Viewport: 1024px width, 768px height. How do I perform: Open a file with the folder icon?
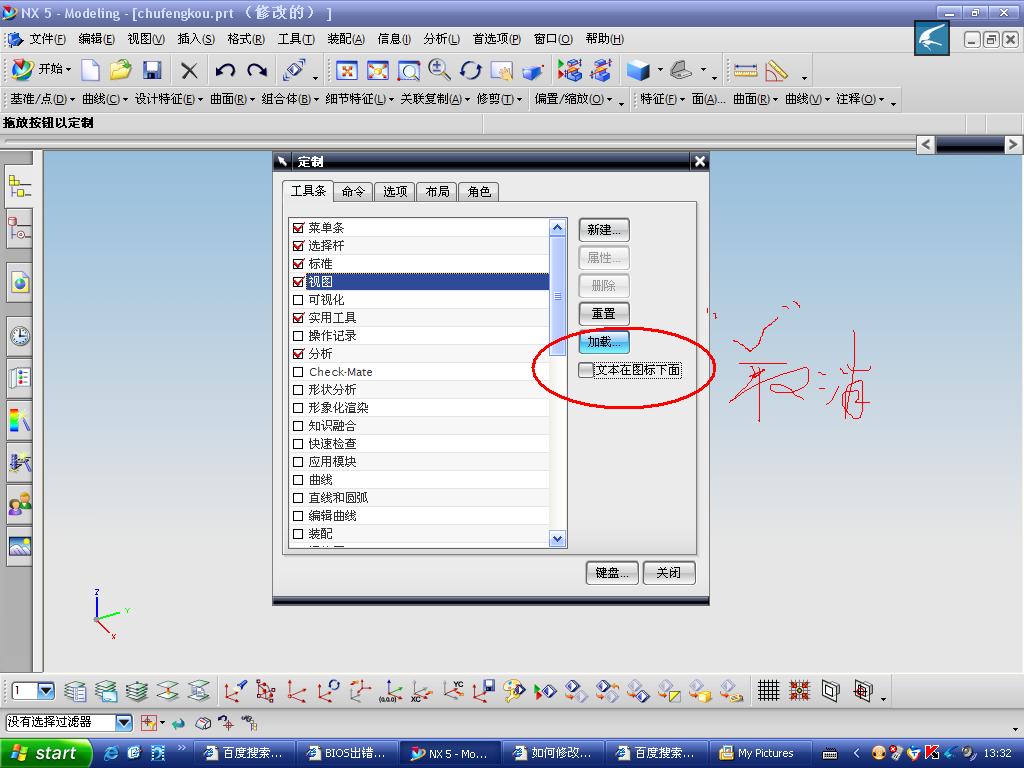coord(121,70)
